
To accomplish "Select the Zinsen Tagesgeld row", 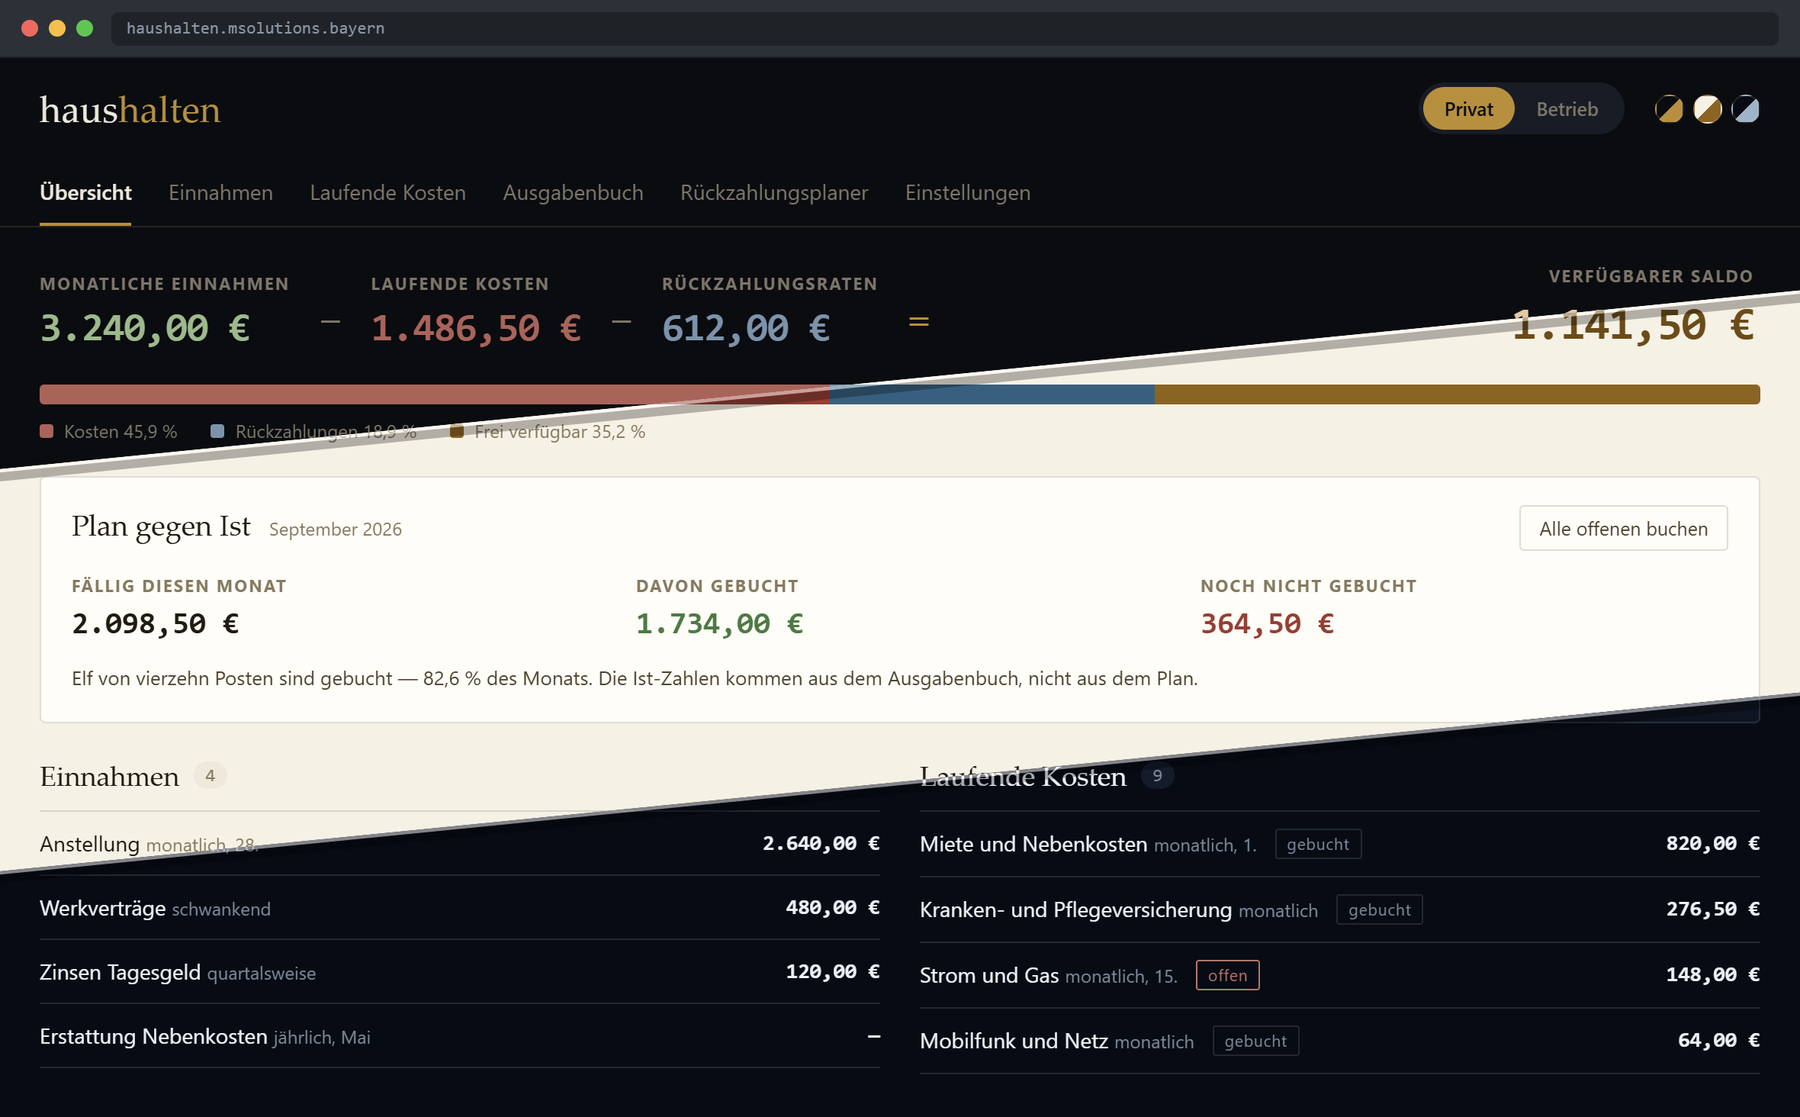I will 460,972.
